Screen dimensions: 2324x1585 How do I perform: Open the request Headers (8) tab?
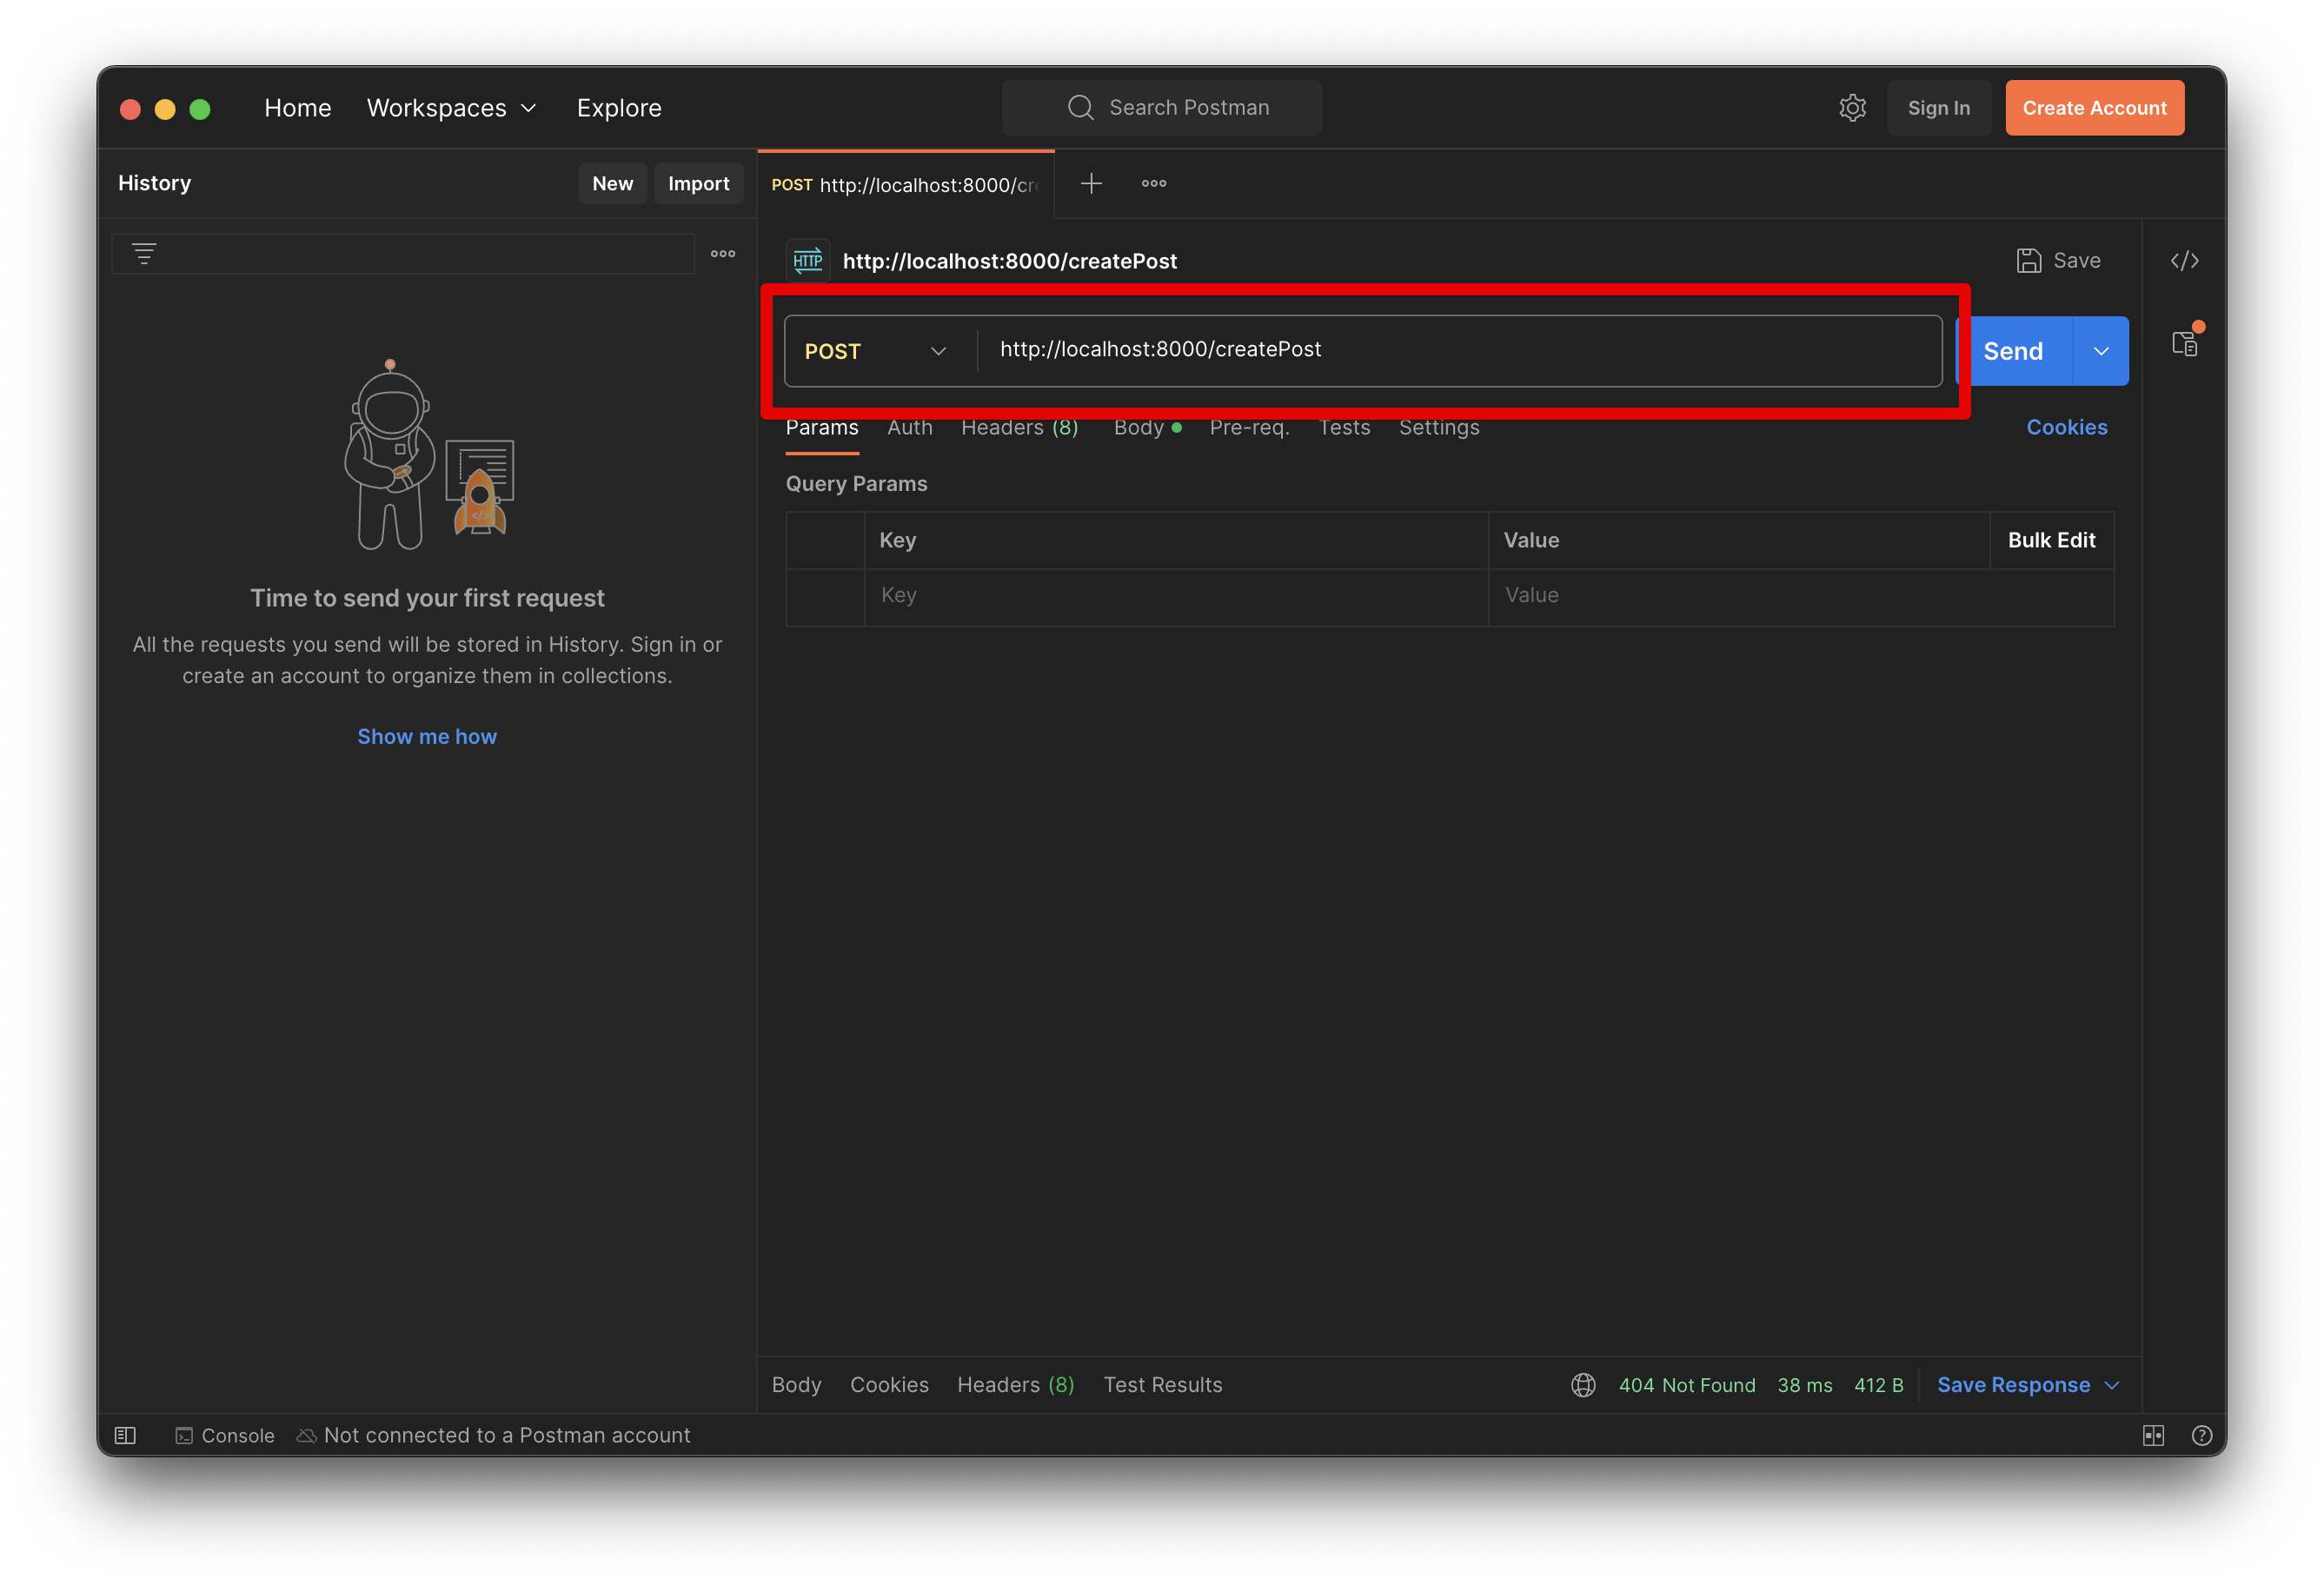(x=1020, y=428)
